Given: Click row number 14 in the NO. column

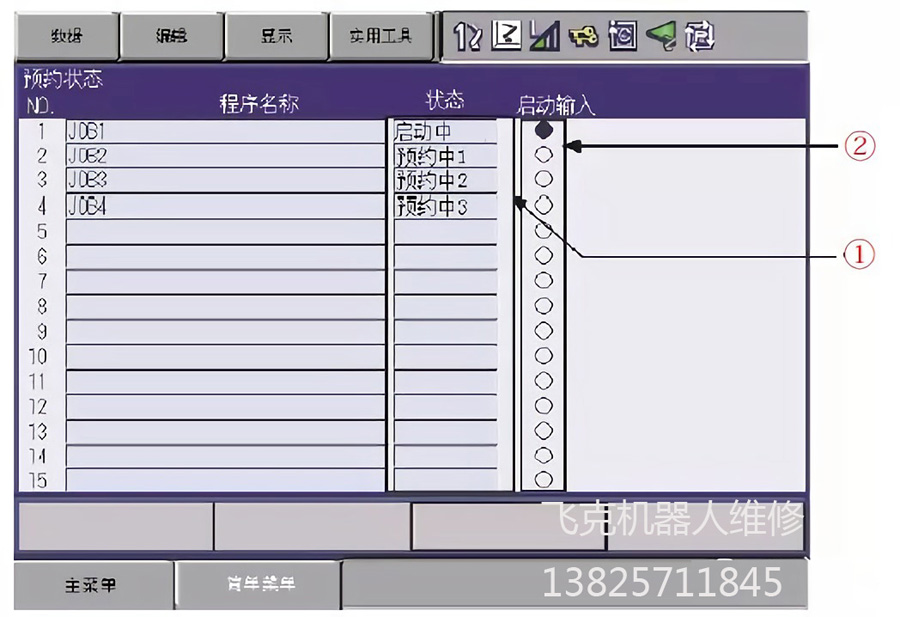Looking at the screenshot, I should point(38,456).
